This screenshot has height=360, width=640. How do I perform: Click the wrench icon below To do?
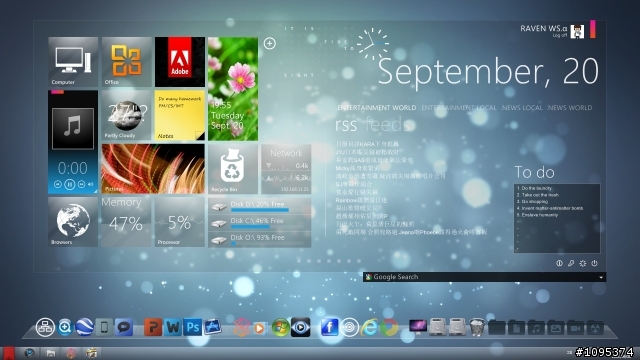tap(571, 263)
